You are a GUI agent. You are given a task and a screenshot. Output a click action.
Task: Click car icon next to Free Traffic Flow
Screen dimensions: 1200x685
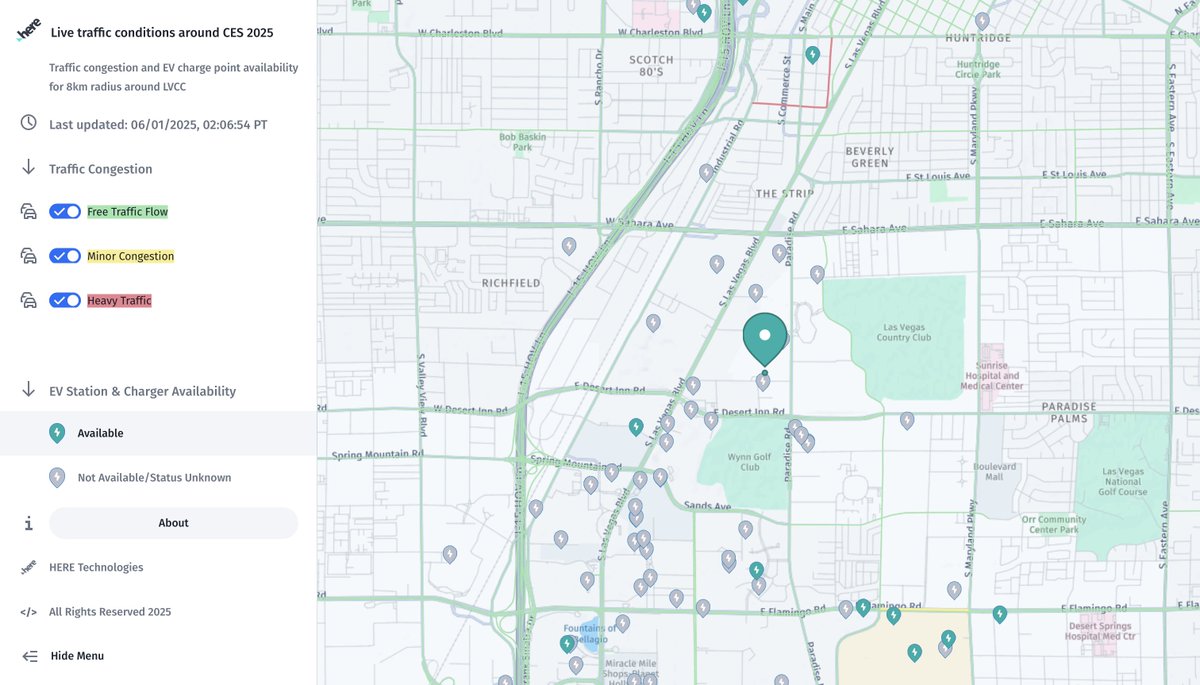[x=29, y=212]
